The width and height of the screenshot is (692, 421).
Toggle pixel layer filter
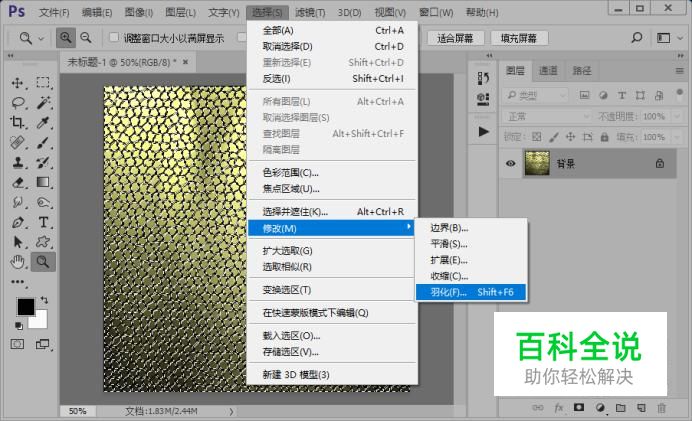(584, 95)
